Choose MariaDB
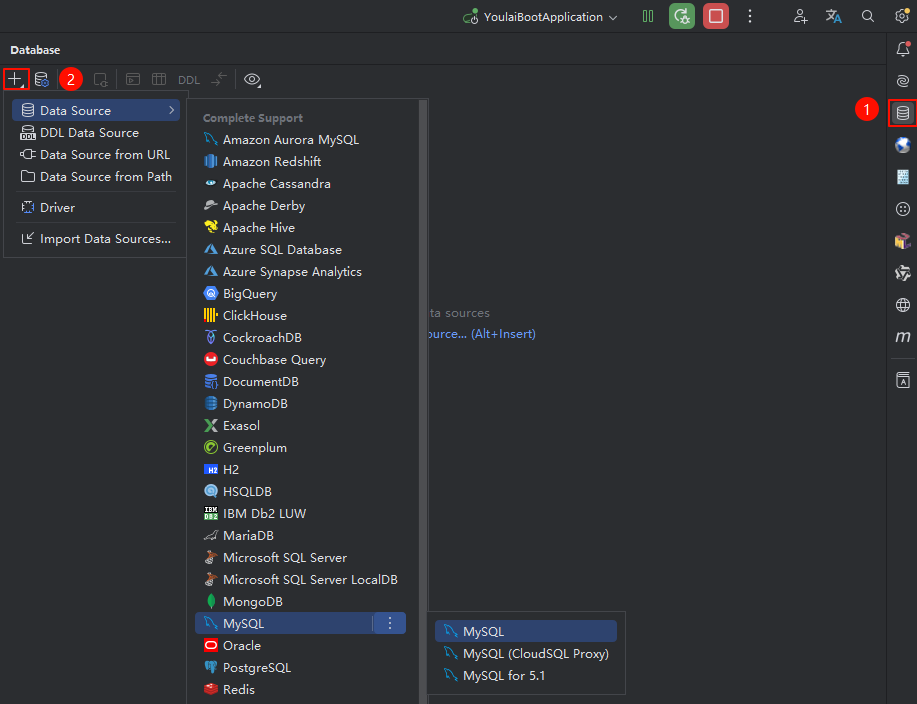 tap(301, 536)
